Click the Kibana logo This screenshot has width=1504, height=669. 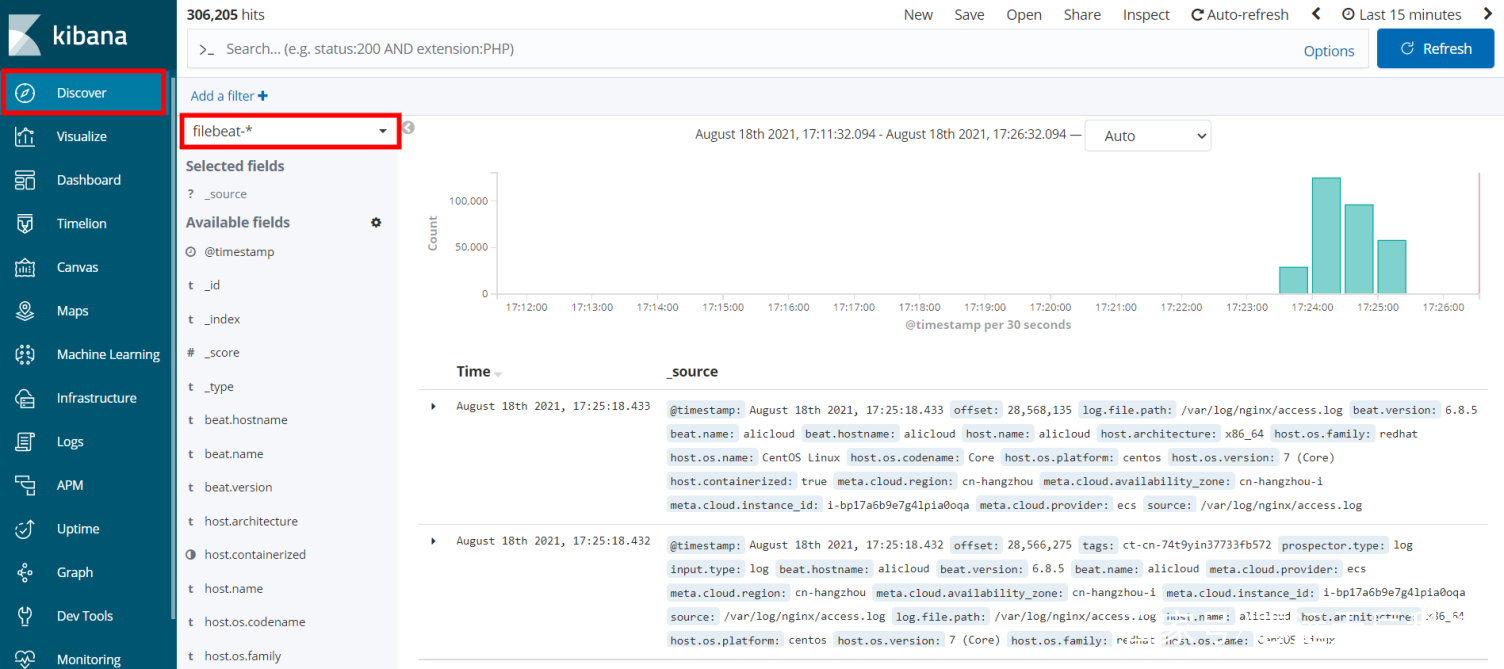click(x=69, y=34)
